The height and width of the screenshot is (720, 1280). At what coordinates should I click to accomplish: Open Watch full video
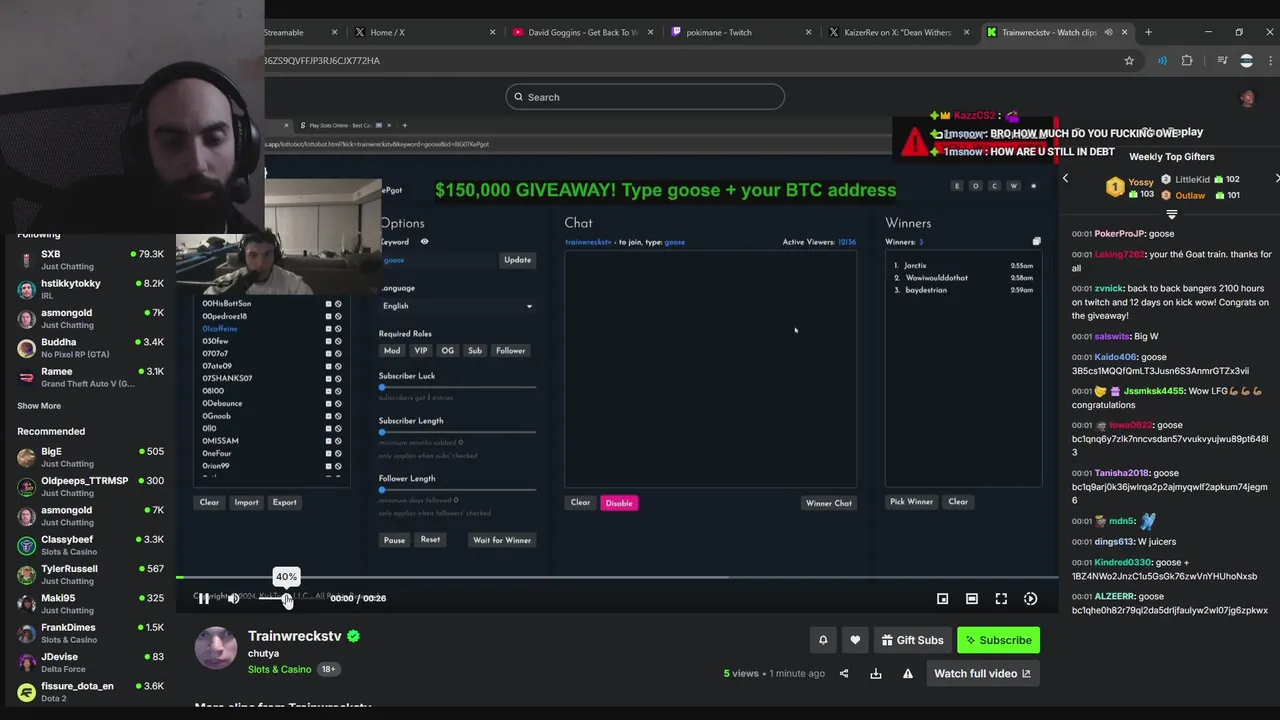coord(982,673)
